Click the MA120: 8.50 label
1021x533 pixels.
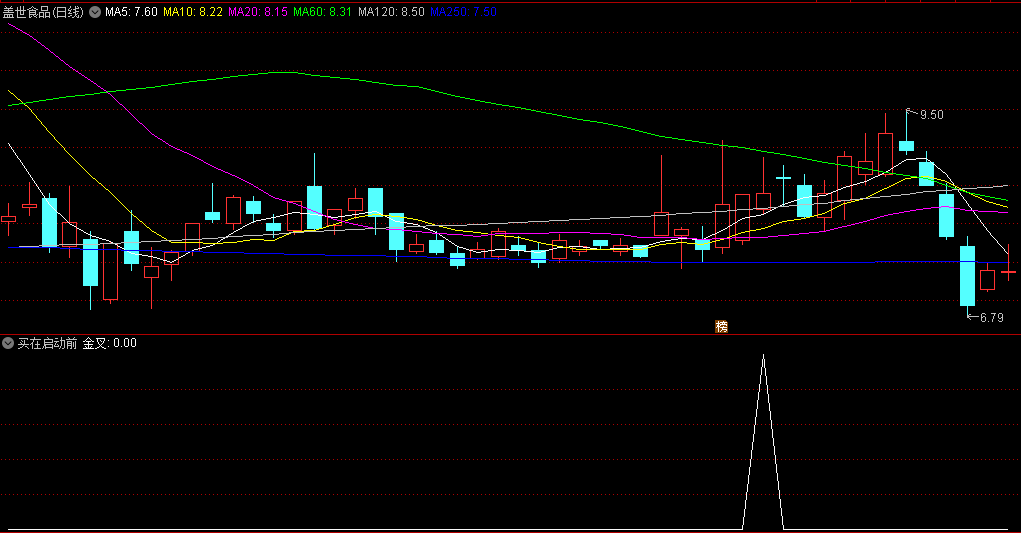coord(391,12)
